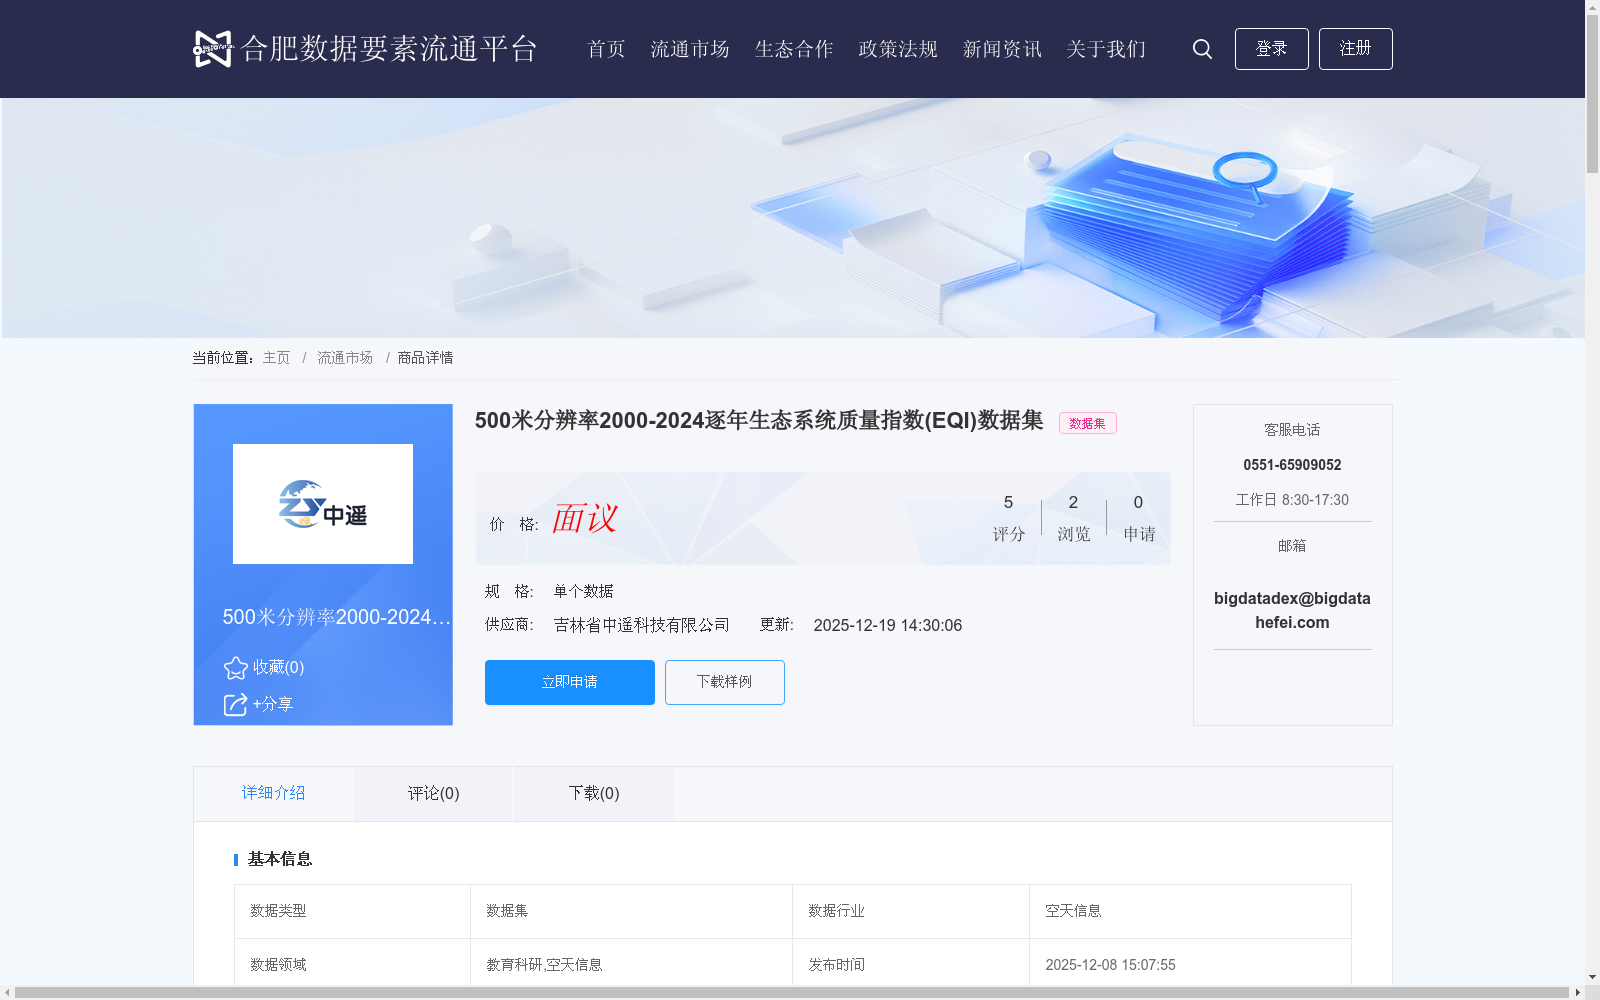This screenshot has height=1000, width=1600.
Task: Click the 合肥数据要素流通平台 logo
Action: [364, 48]
